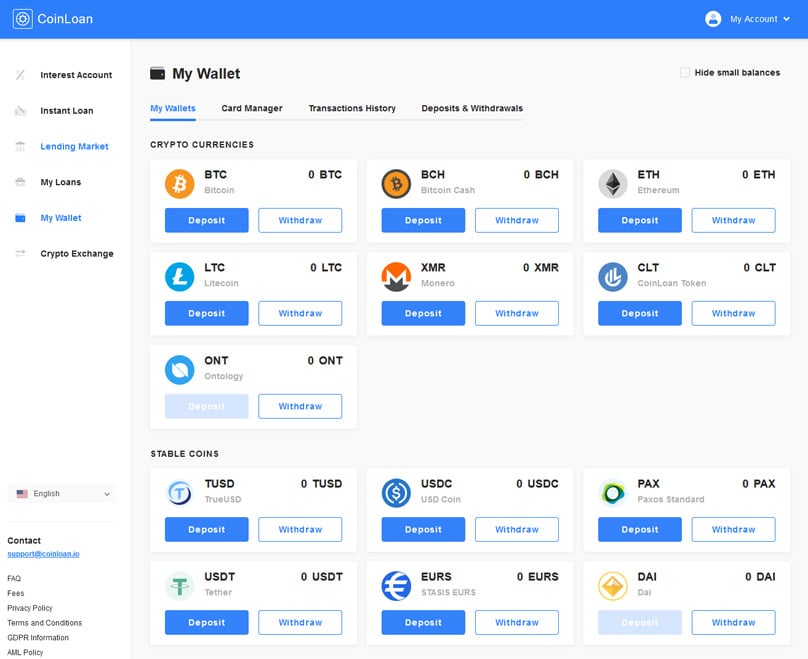Email support@coinloan.io link

[43, 554]
